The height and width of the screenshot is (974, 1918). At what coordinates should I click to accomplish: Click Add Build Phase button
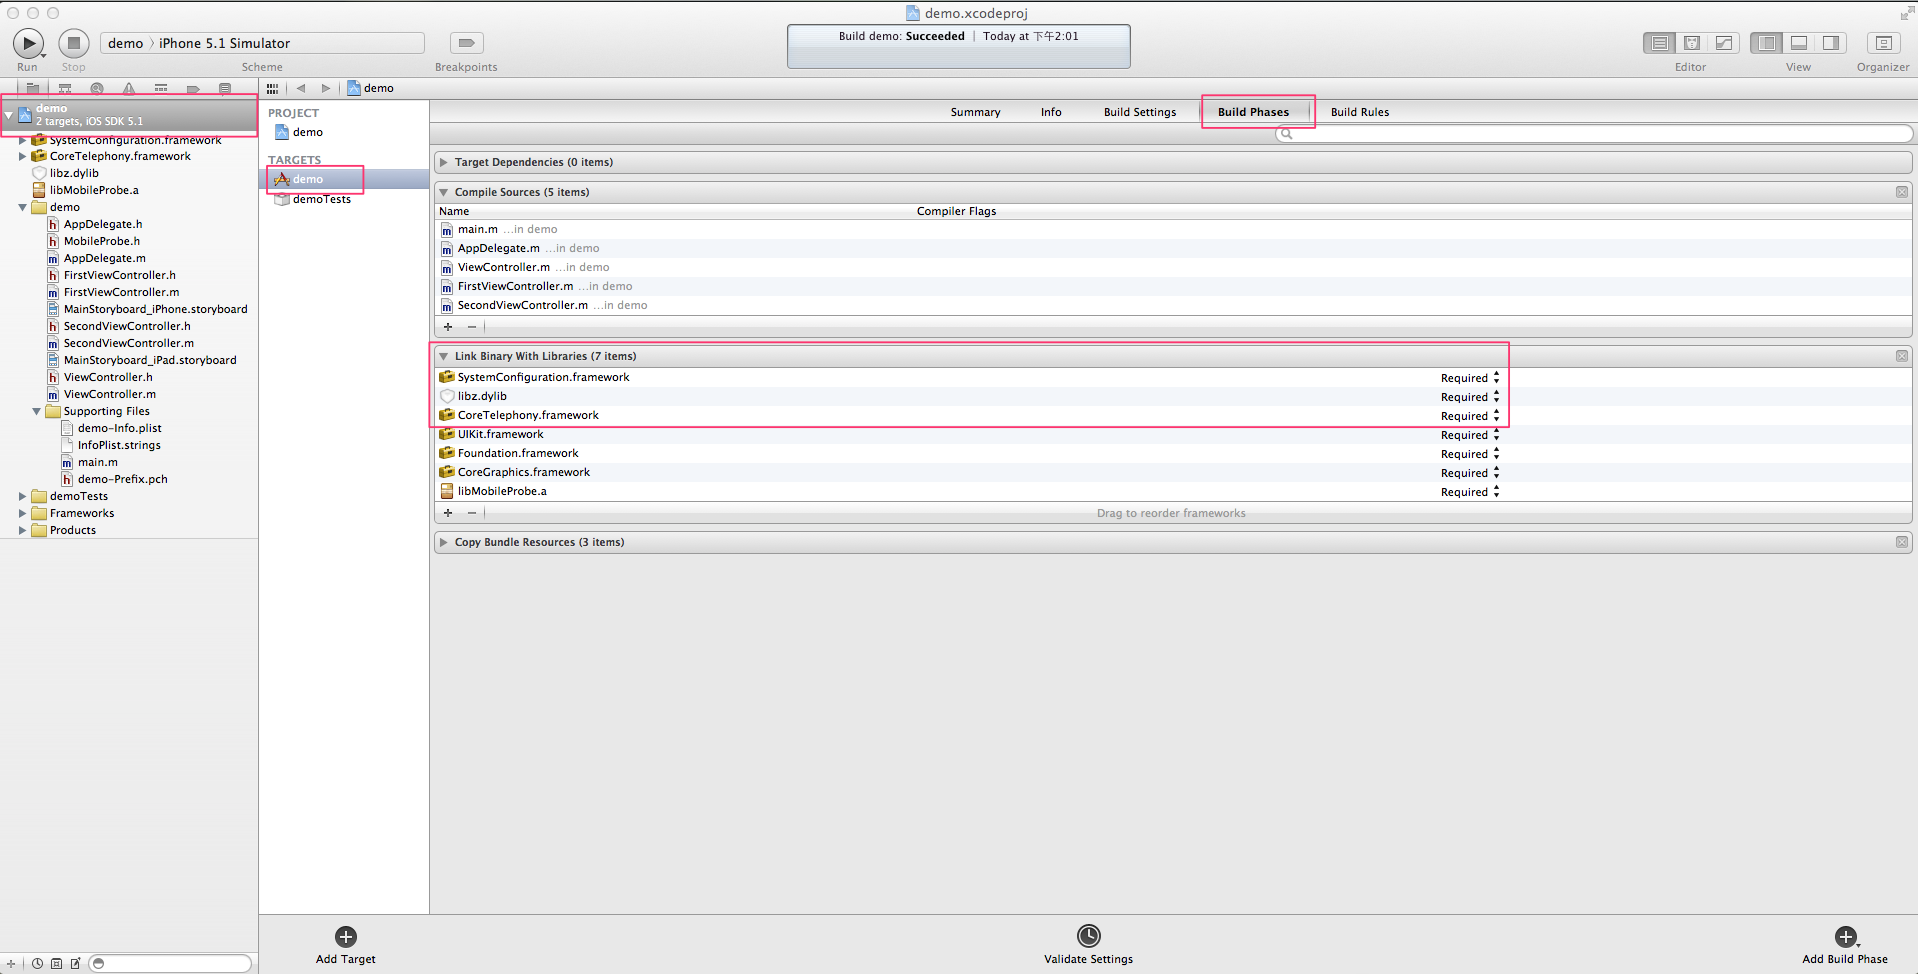1845,944
